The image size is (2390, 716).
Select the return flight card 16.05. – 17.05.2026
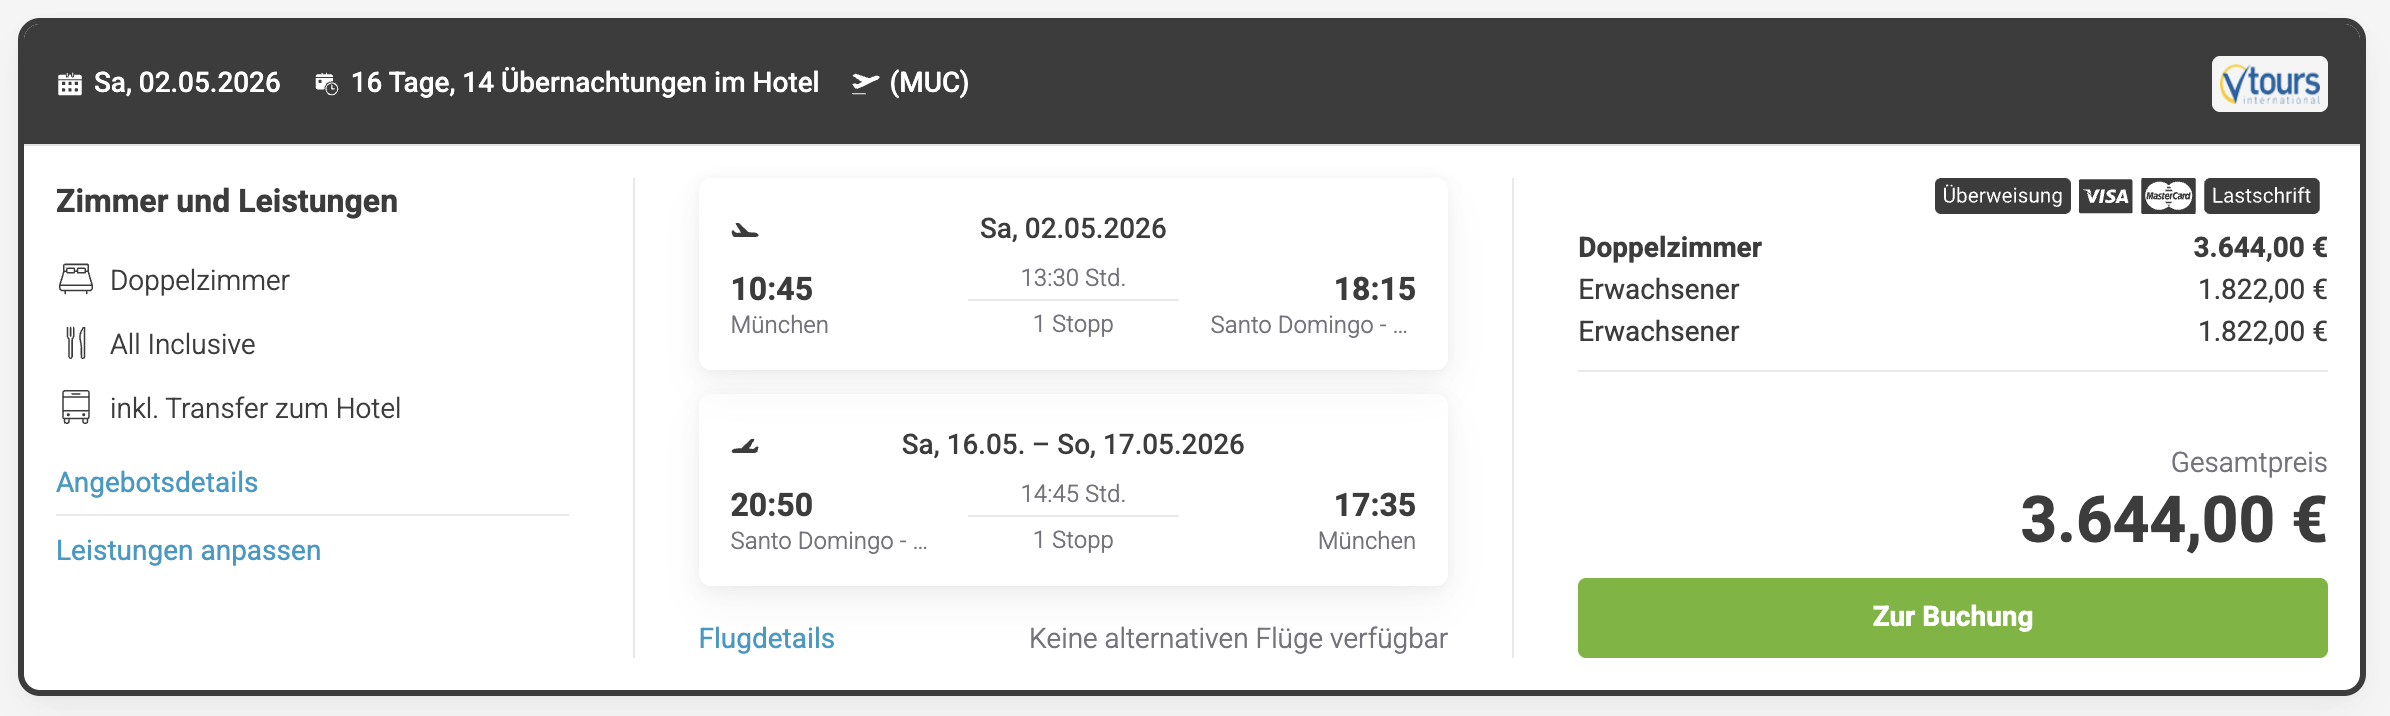pos(1073,490)
